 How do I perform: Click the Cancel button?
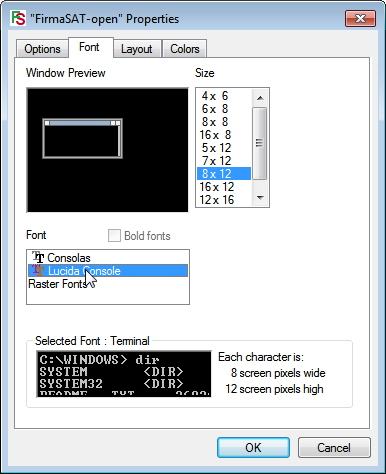(334, 447)
